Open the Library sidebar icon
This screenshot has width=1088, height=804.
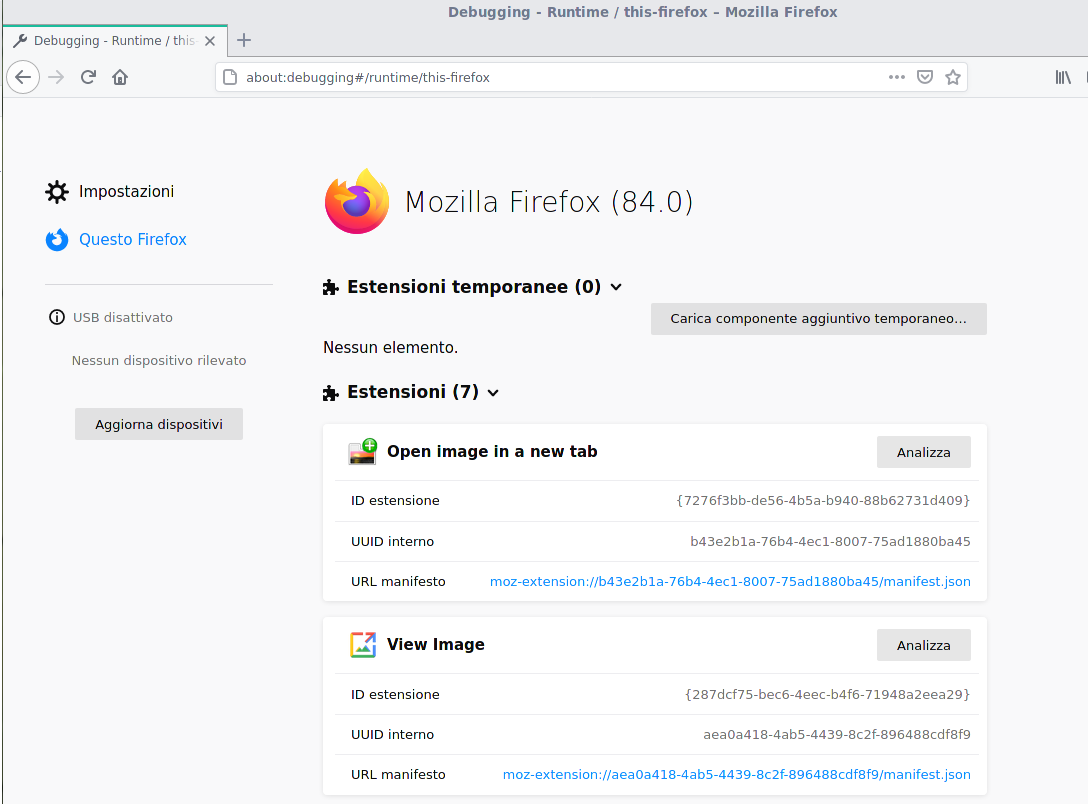[x=1063, y=77]
